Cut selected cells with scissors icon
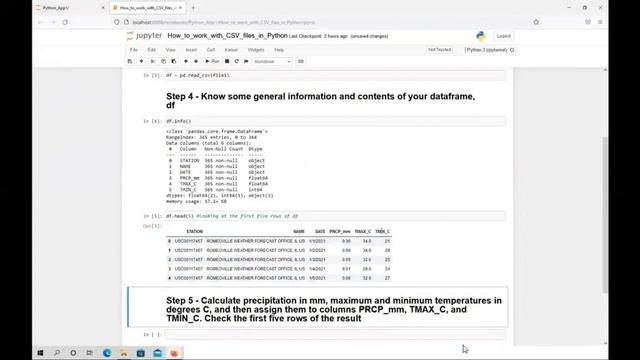 coord(153,61)
